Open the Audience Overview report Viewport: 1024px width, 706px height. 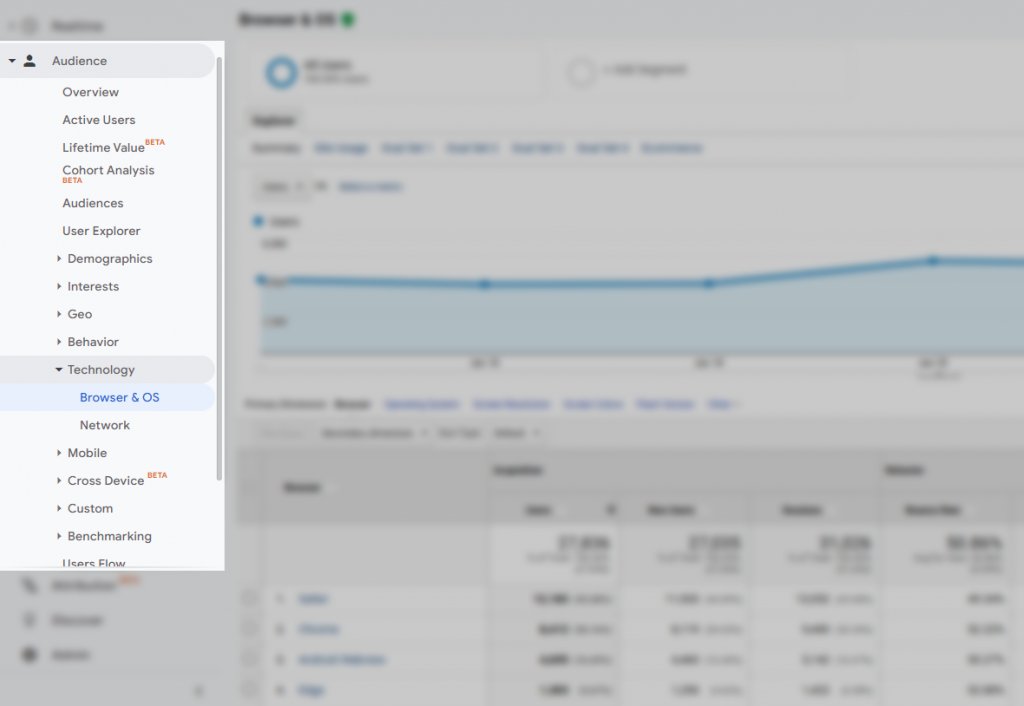click(90, 92)
